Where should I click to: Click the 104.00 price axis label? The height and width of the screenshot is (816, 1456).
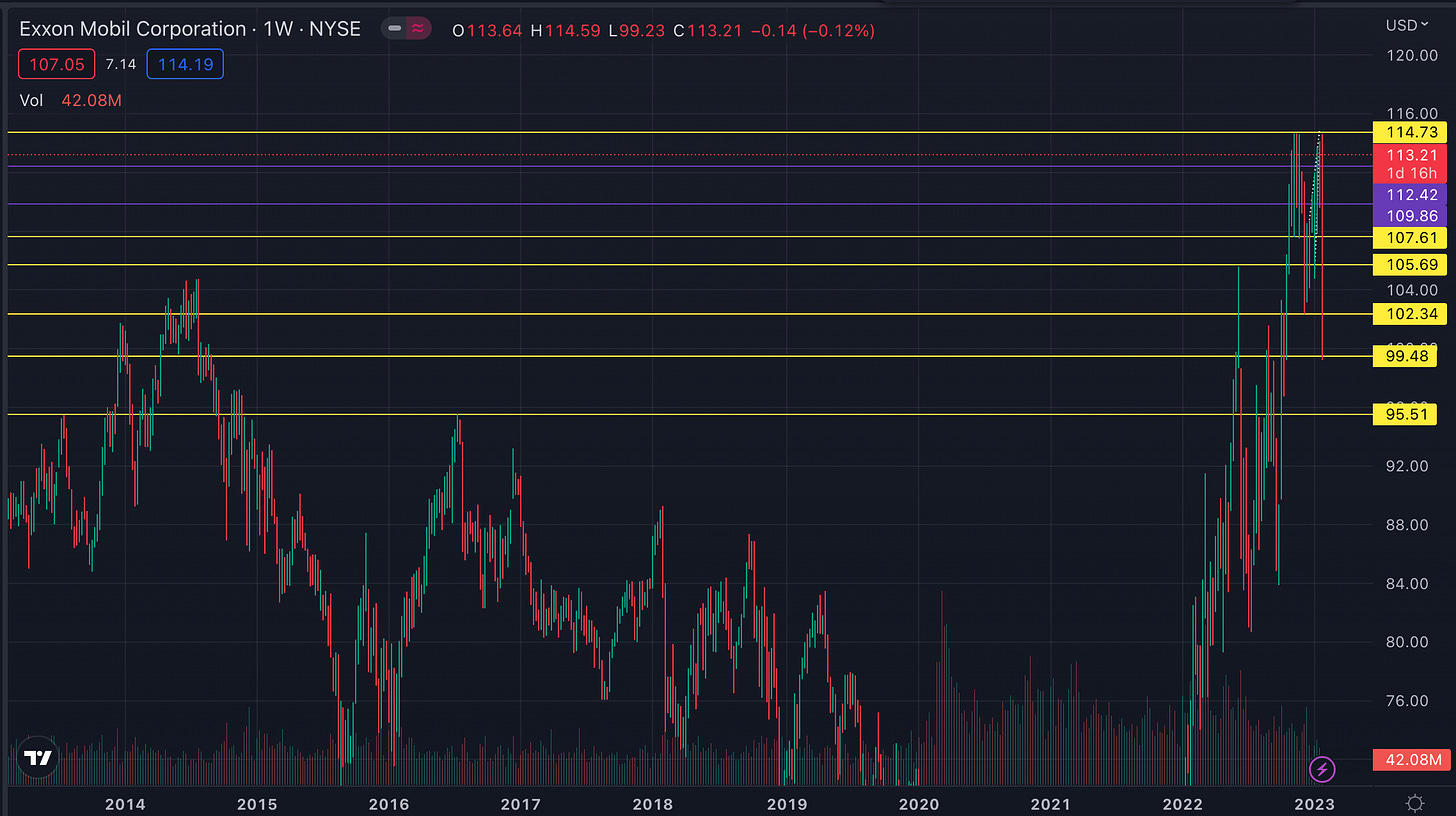pyautogui.click(x=1410, y=290)
